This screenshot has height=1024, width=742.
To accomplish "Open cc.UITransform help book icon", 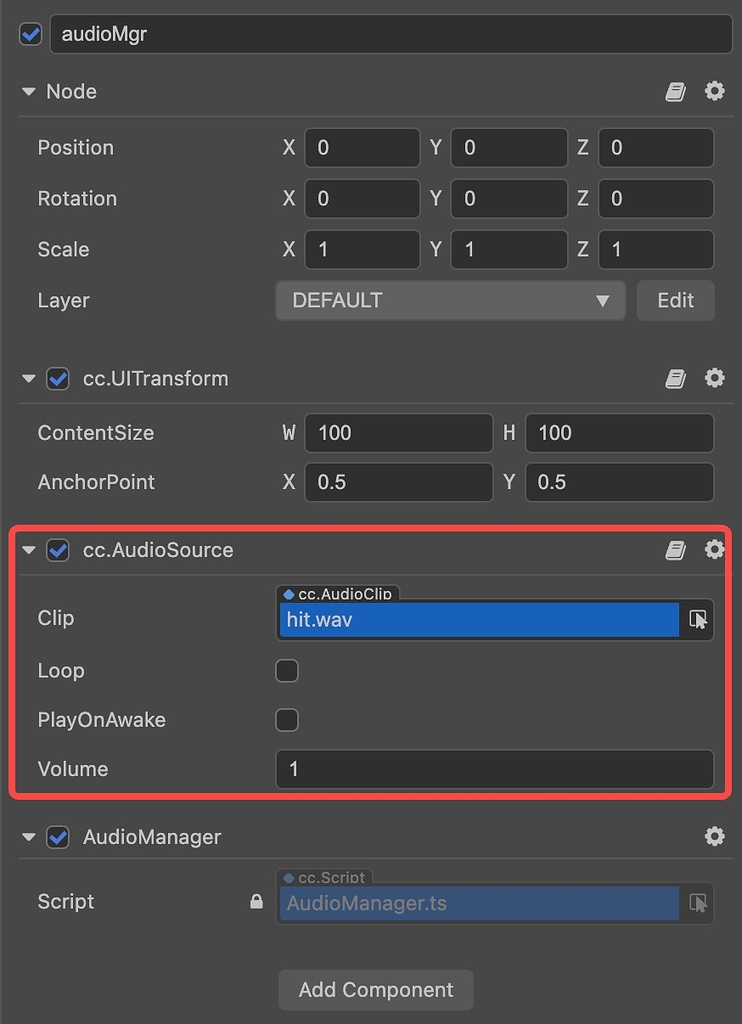I will (x=676, y=379).
